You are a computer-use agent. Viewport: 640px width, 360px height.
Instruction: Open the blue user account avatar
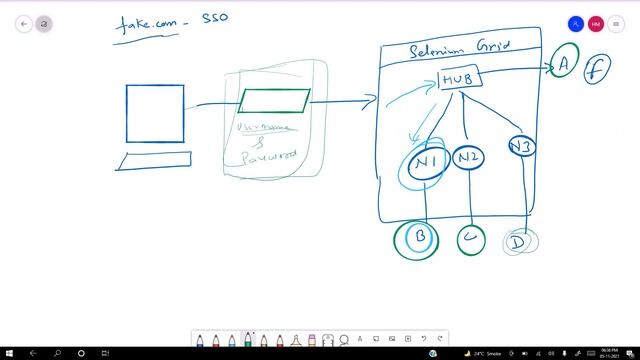(x=576, y=24)
